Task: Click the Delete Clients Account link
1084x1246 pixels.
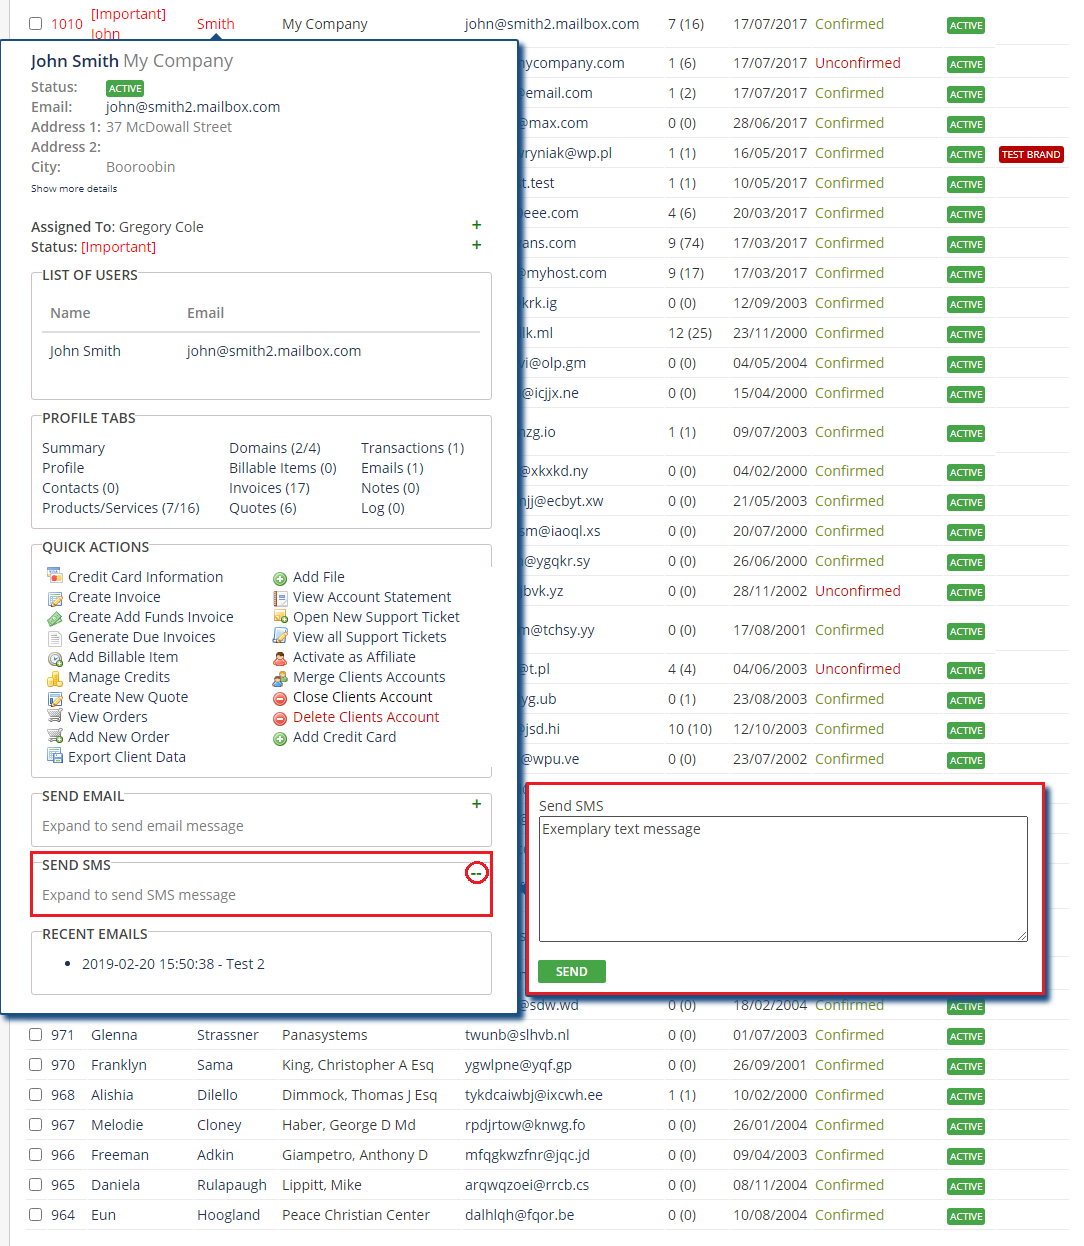Action: (366, 717)
